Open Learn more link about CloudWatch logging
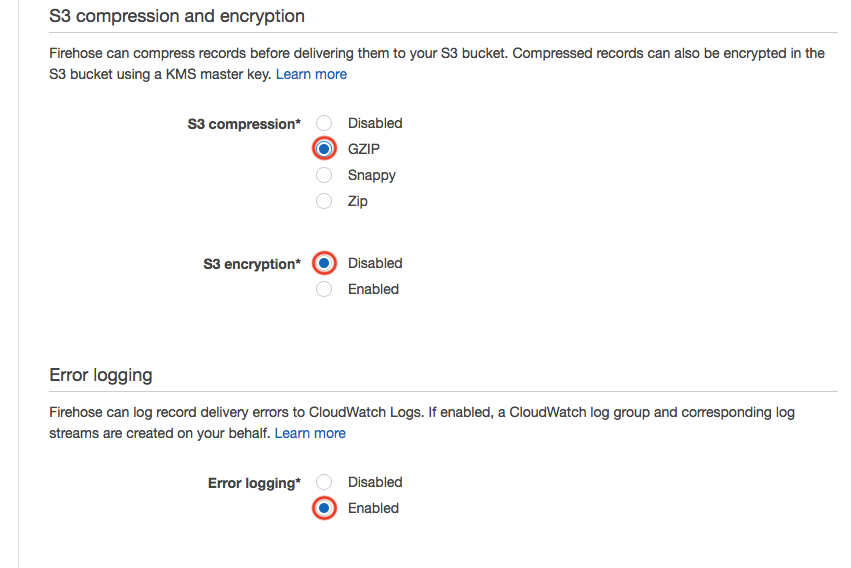851x568 pixels. (310, 433)
